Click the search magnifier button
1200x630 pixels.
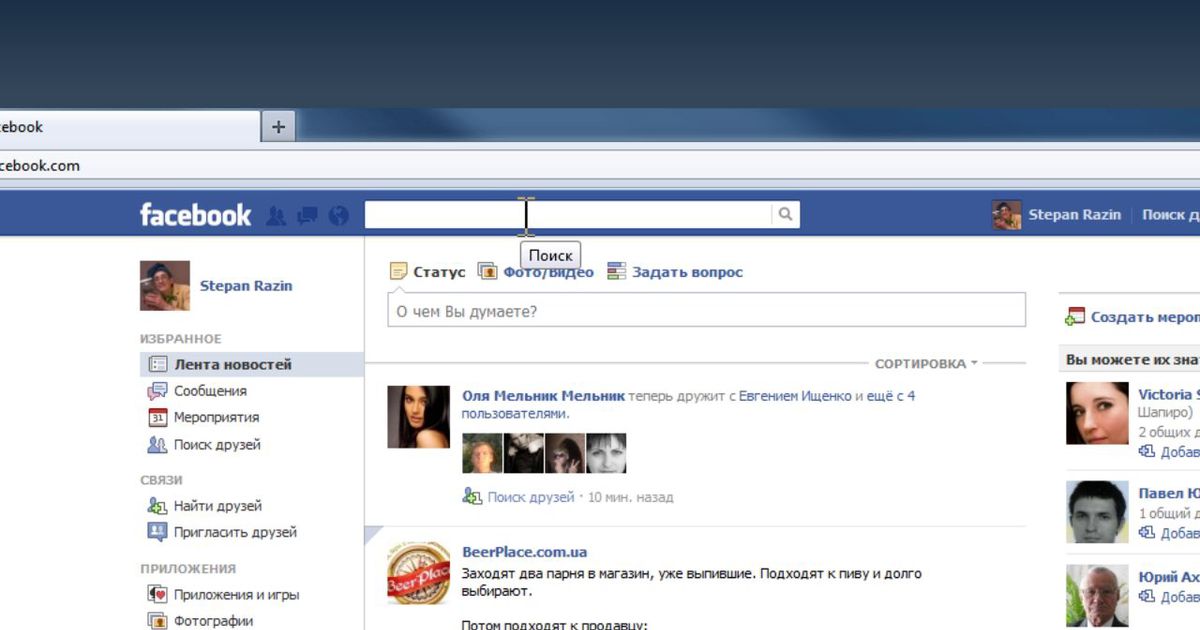click(x=785, y=214)
